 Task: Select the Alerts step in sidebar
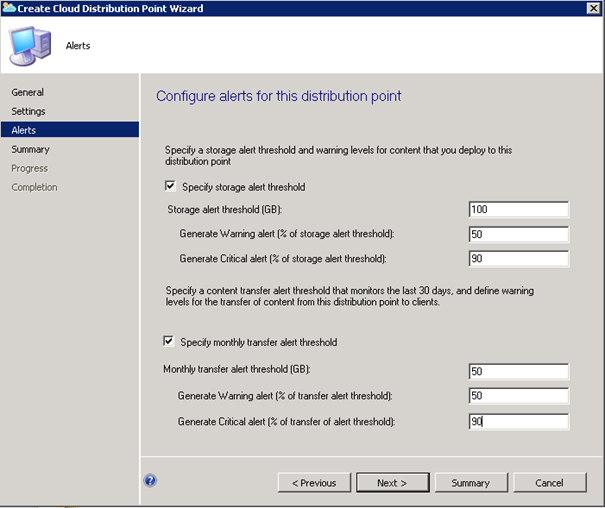24,130
